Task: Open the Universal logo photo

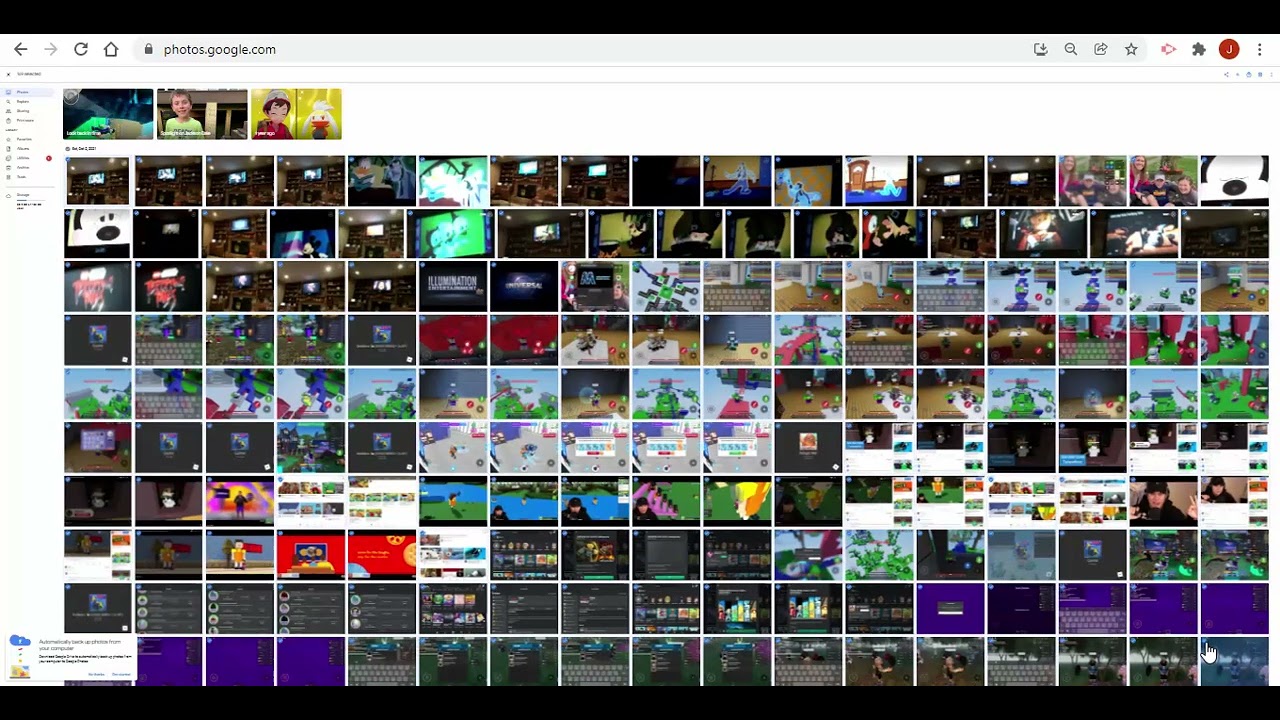Action: click(524, 286)
